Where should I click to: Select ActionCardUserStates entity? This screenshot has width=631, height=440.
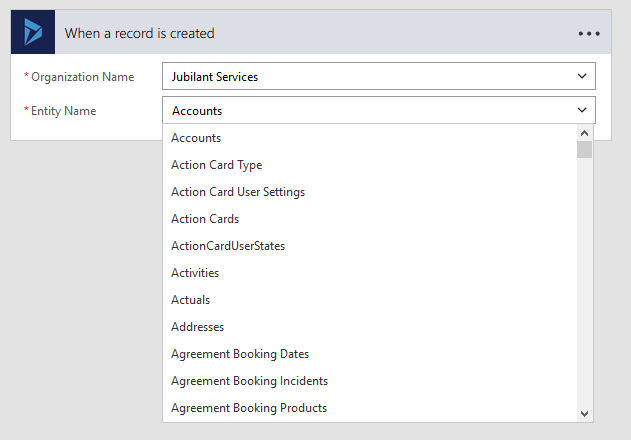click(x=369, y=246)
